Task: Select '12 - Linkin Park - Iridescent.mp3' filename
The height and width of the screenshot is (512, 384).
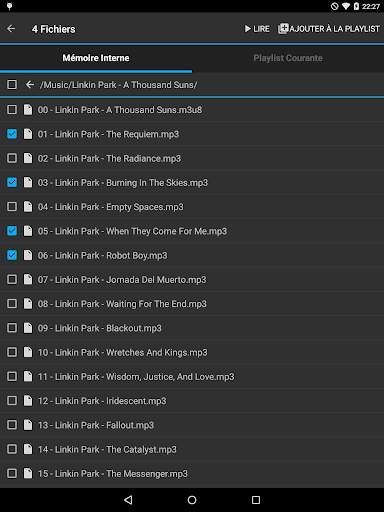Action: (x=102, y=401)
